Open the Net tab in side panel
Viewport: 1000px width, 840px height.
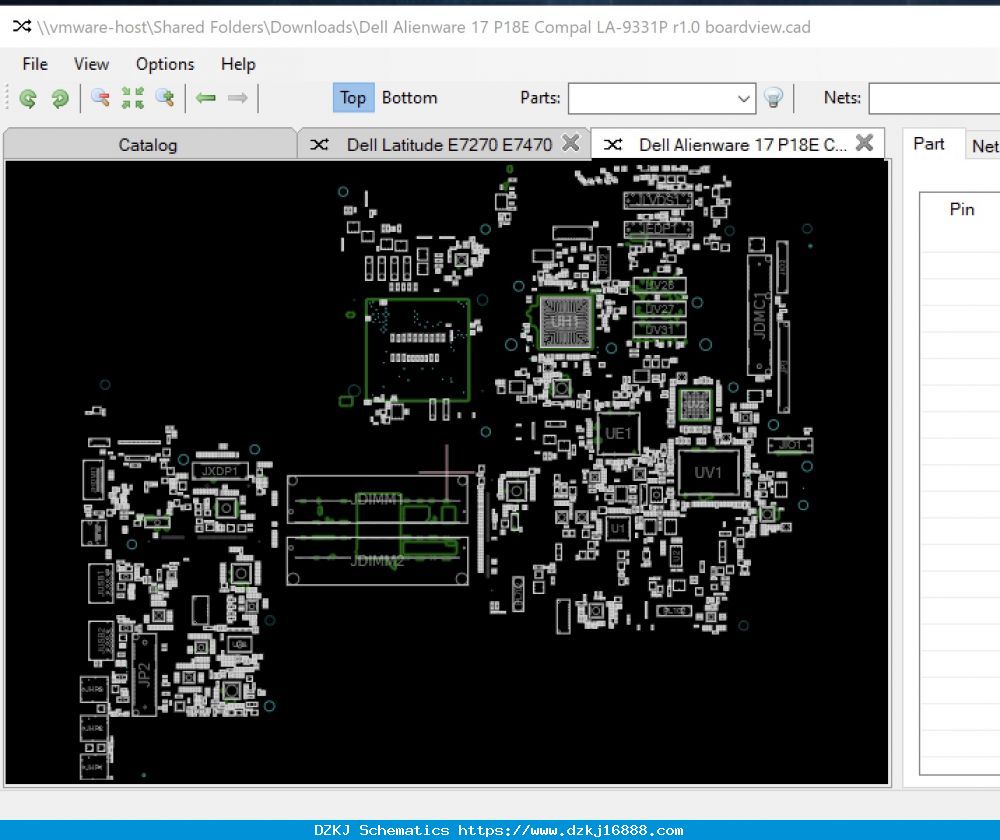pyautogui.click(x=985, y=146)
